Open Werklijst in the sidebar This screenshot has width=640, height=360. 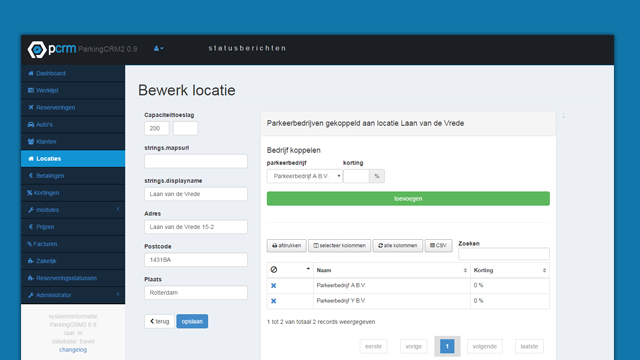click(x=73, y=90)
